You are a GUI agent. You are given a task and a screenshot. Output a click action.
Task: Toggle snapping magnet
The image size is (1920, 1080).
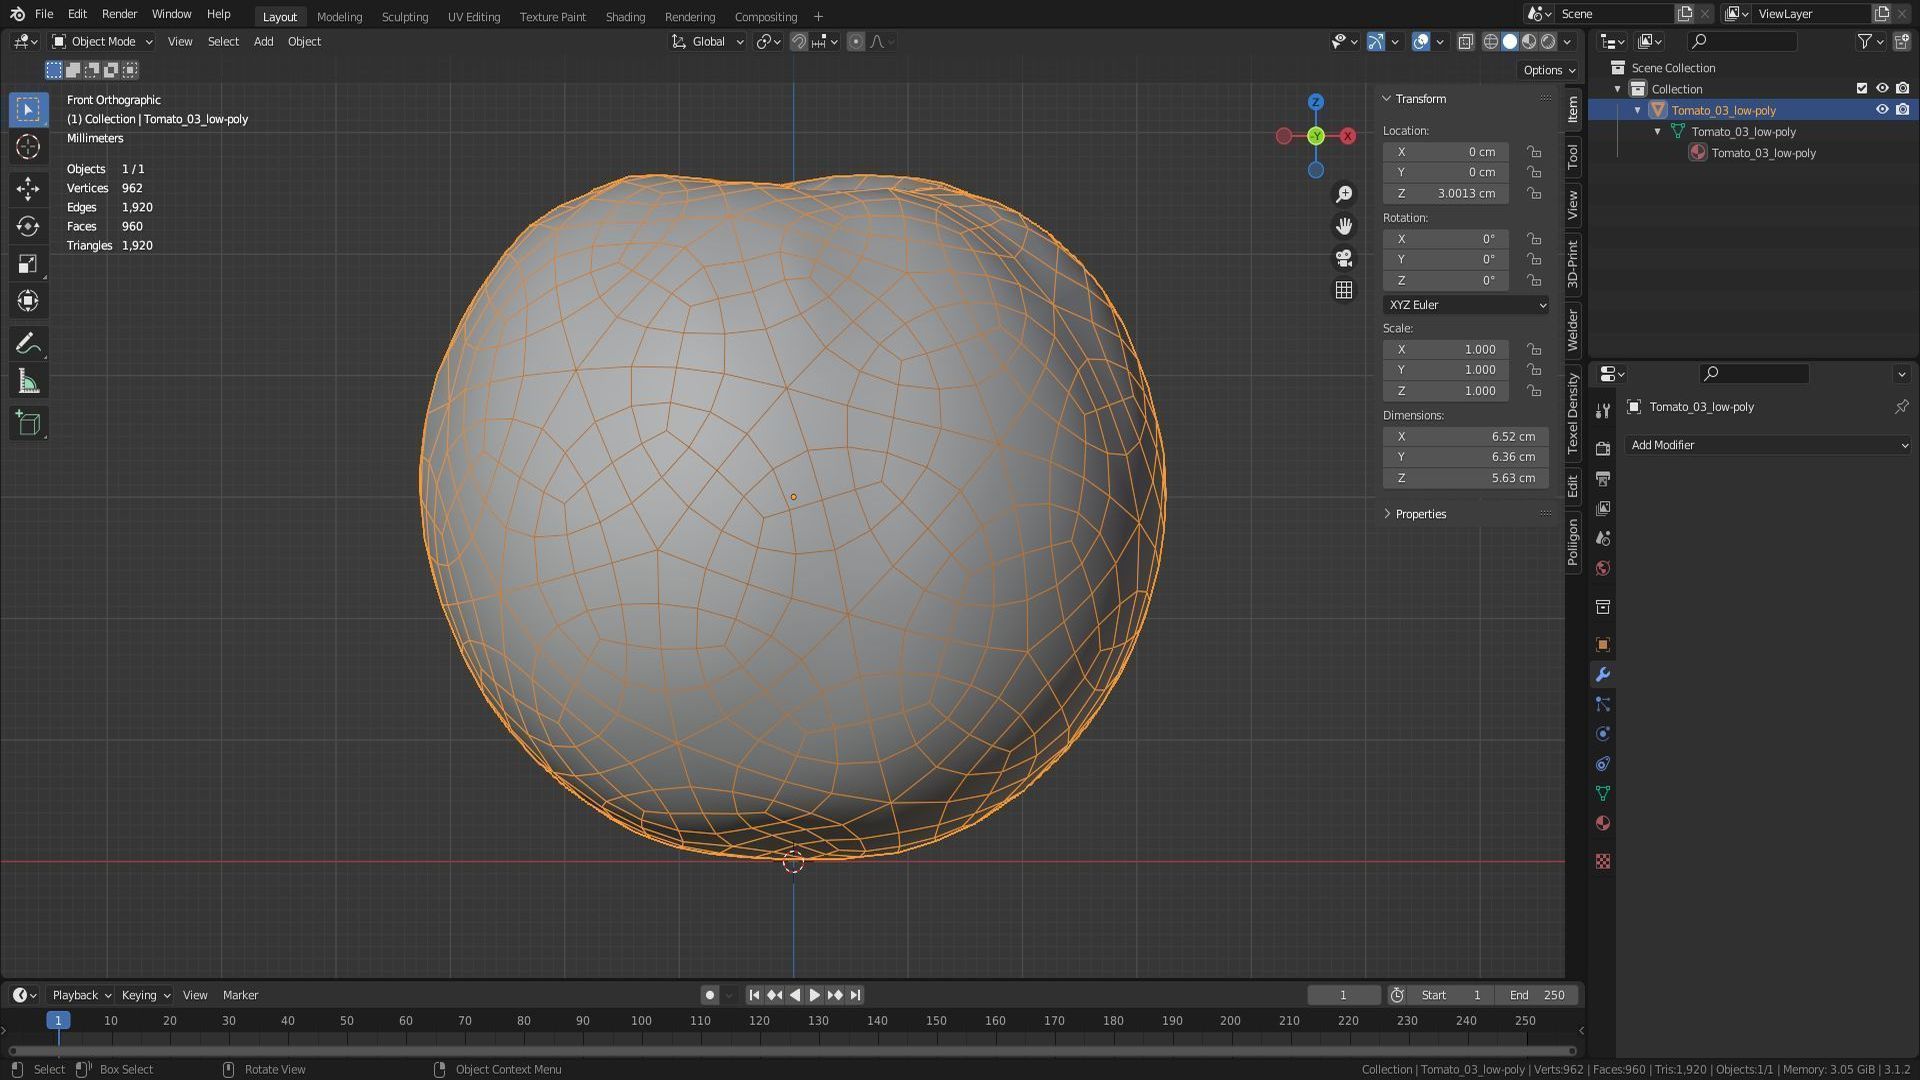click(799, 42)
